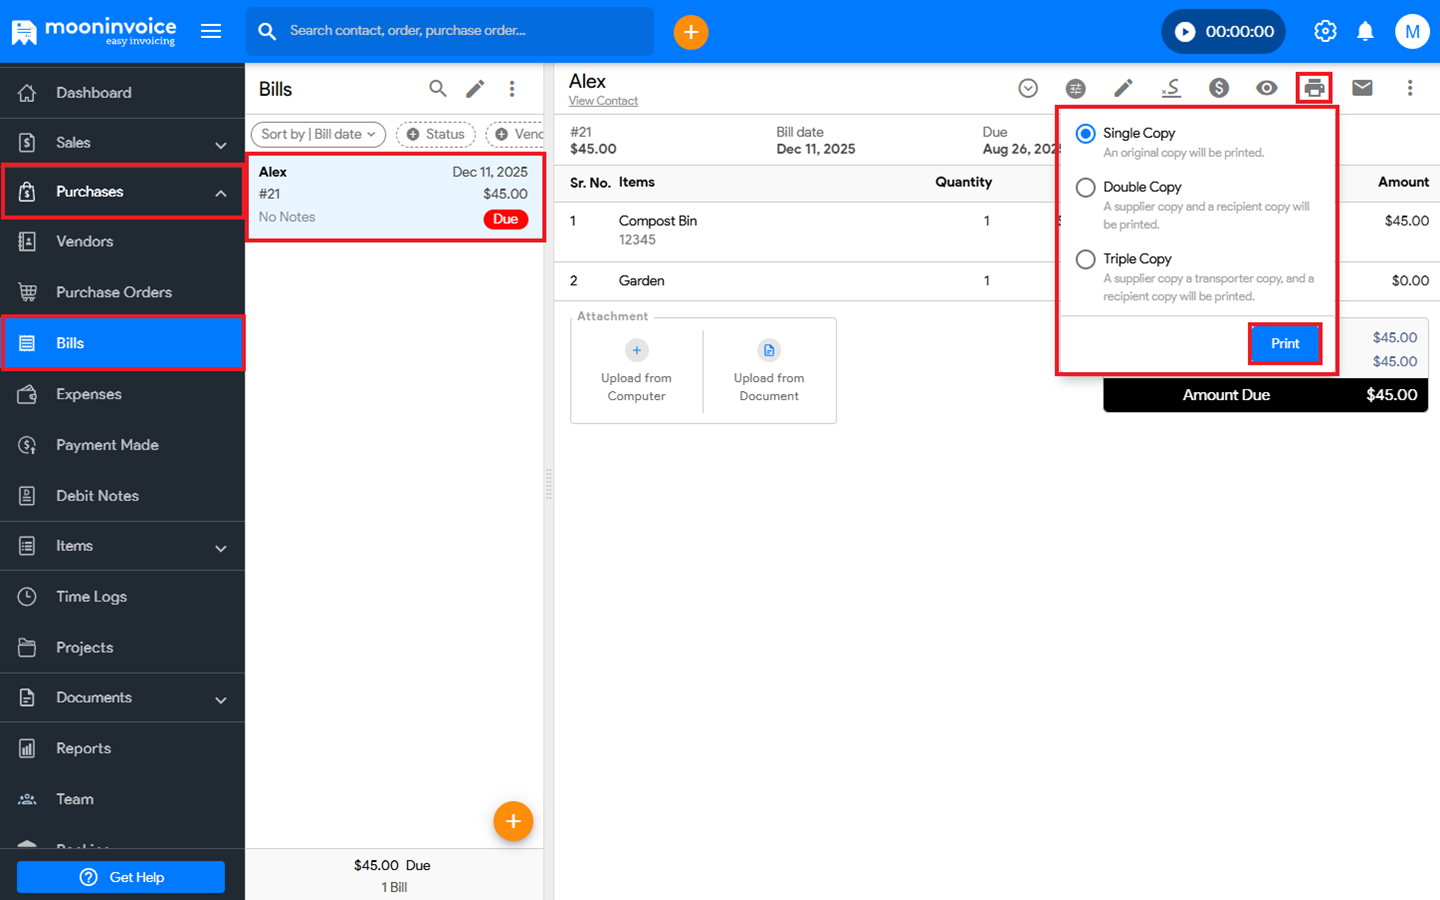Select the Double Copy option
The image size is (1440, 900).
(1085, 187)
